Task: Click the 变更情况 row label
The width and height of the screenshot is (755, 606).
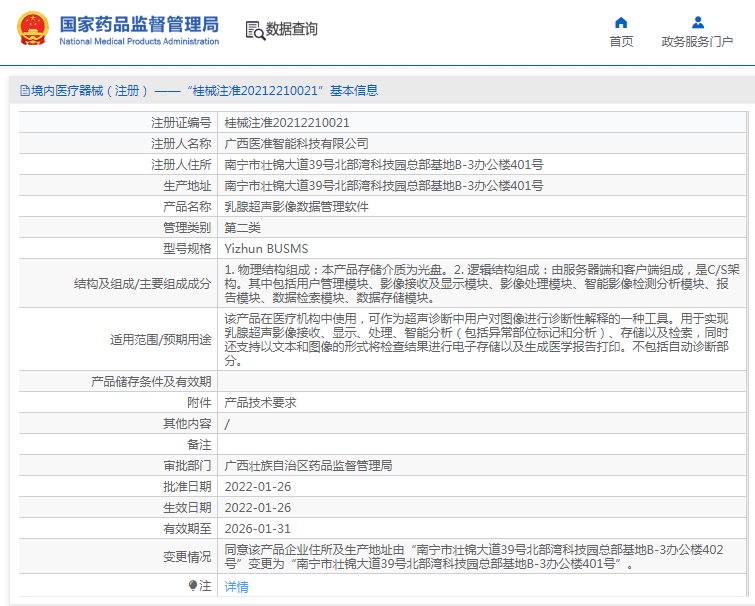Action: tap(187, 556)
